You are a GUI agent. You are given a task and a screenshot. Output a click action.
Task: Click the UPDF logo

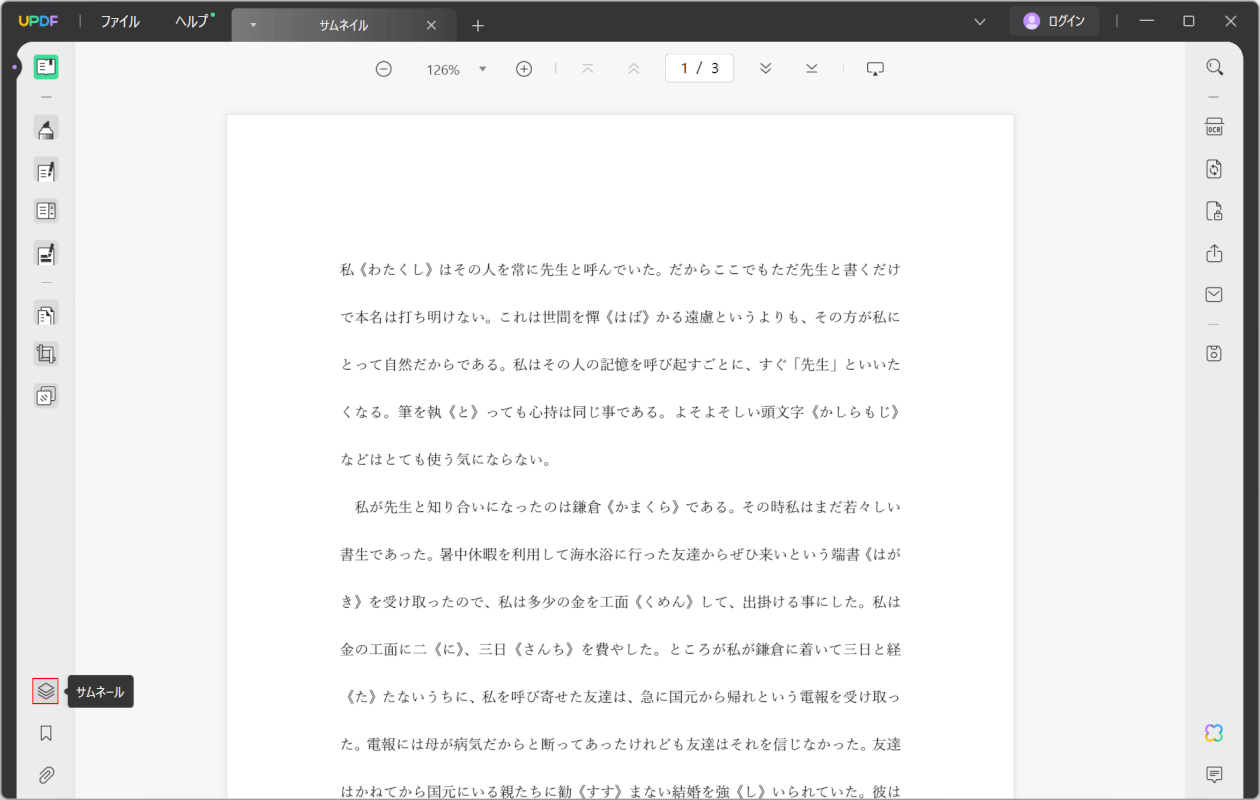(40, 22)
